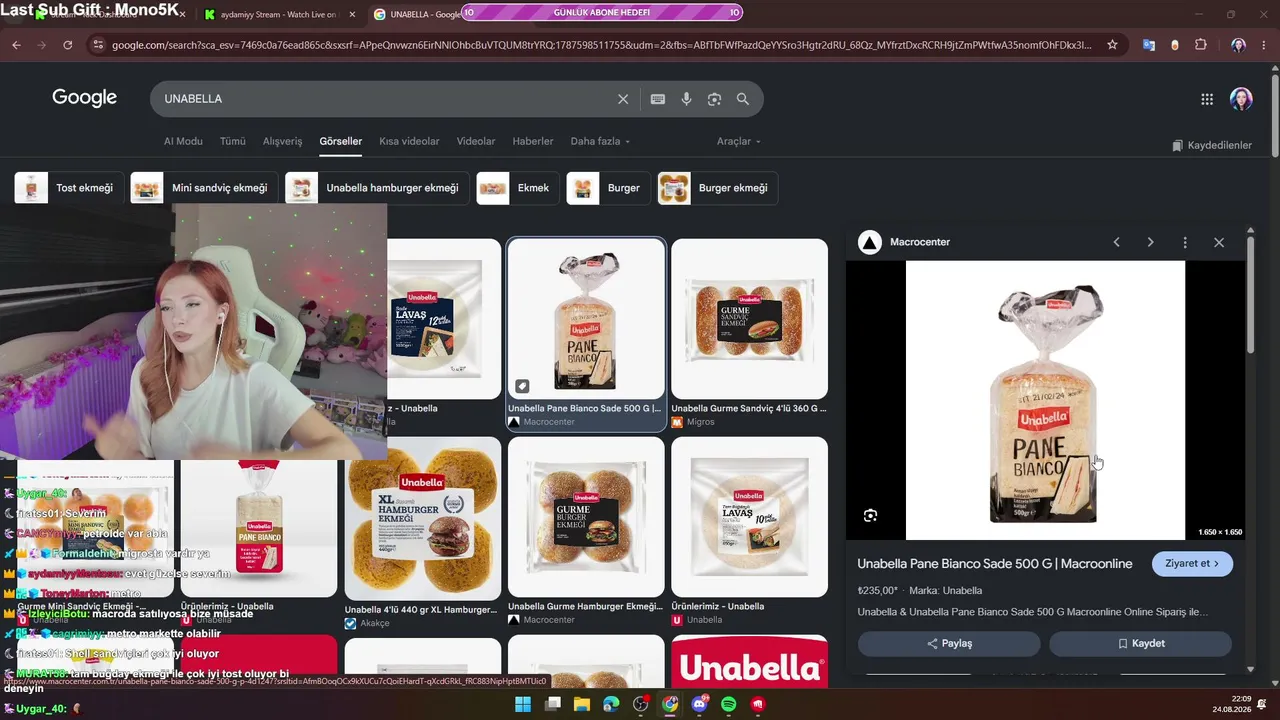Share the image with Paylaş
Viewport: 1280px width, 720px height.
pos(949,643)
